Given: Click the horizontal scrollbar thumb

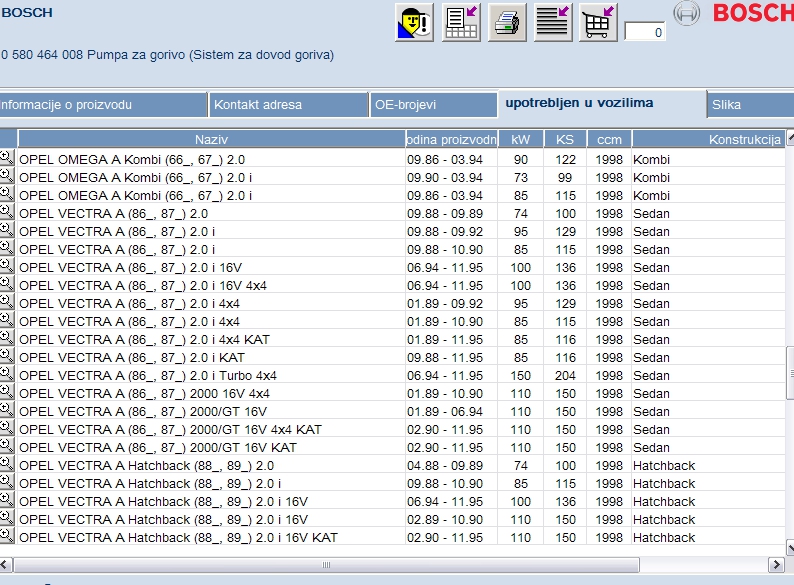Looking at the screenshot, I should point(327,565).
